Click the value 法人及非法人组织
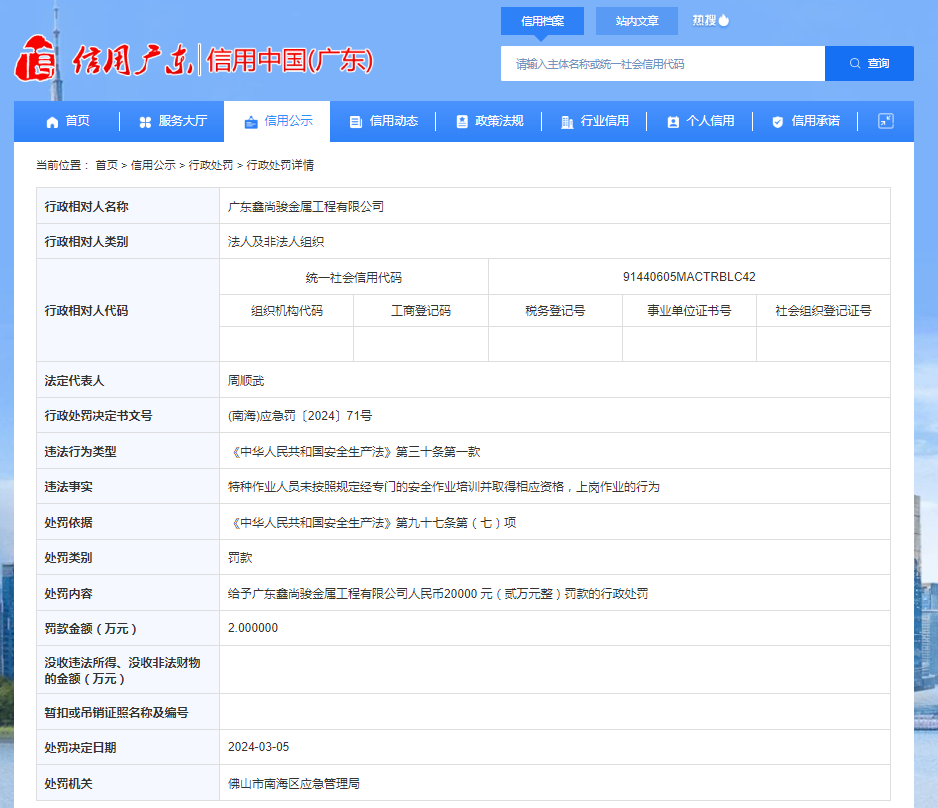This screenshot has height=808, width=938. 276,242
